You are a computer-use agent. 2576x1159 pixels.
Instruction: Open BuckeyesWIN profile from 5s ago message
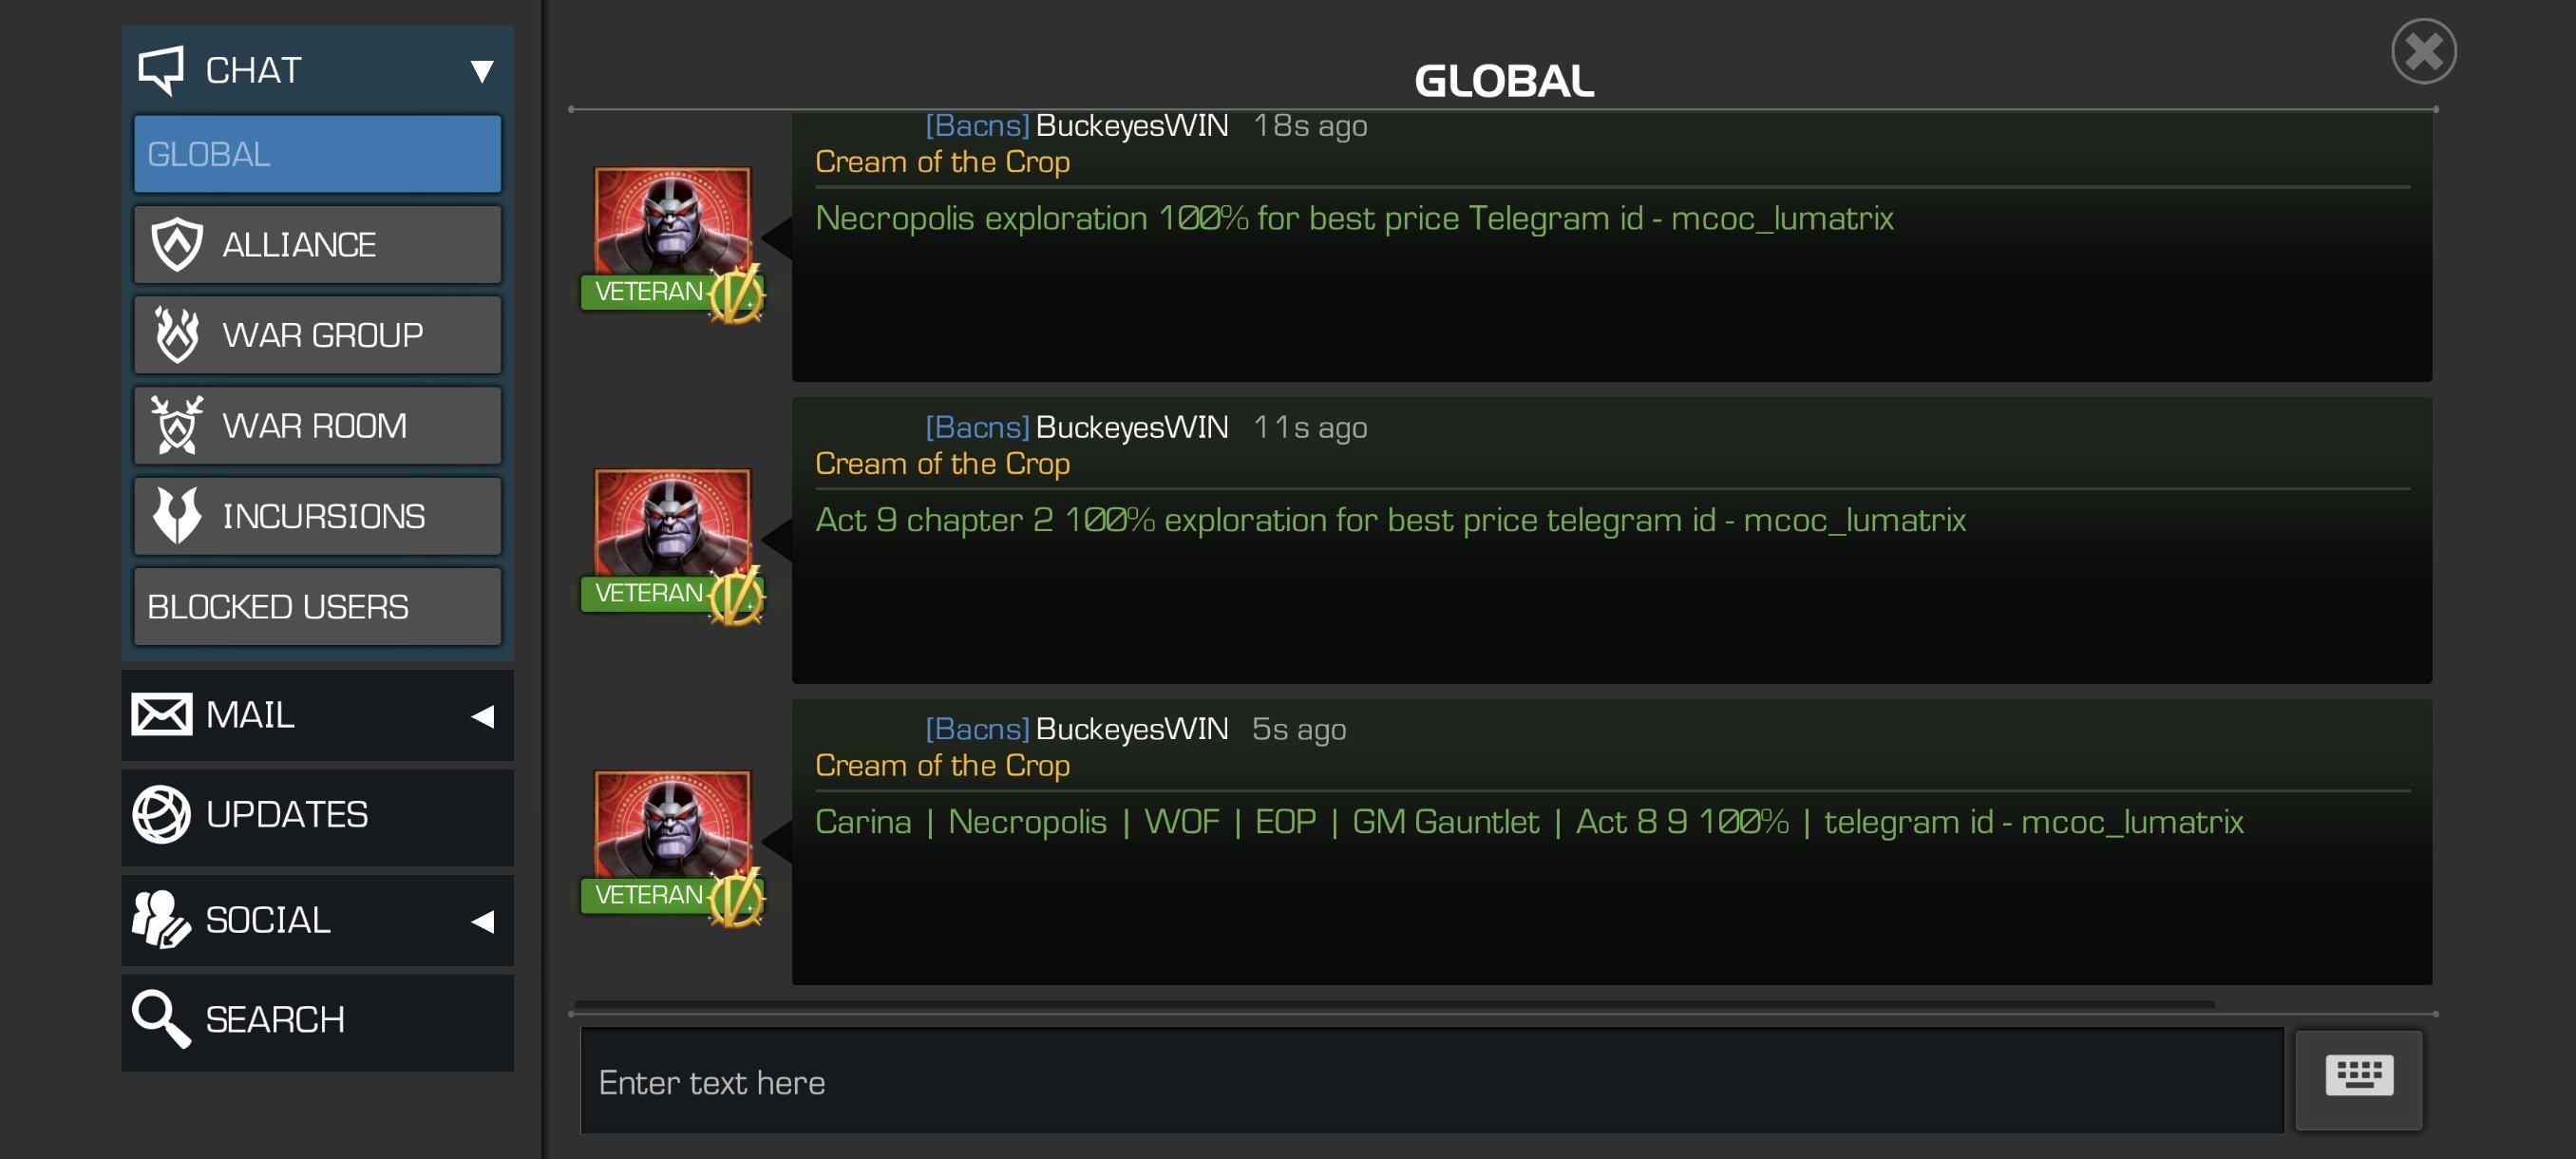point(1131,729)
